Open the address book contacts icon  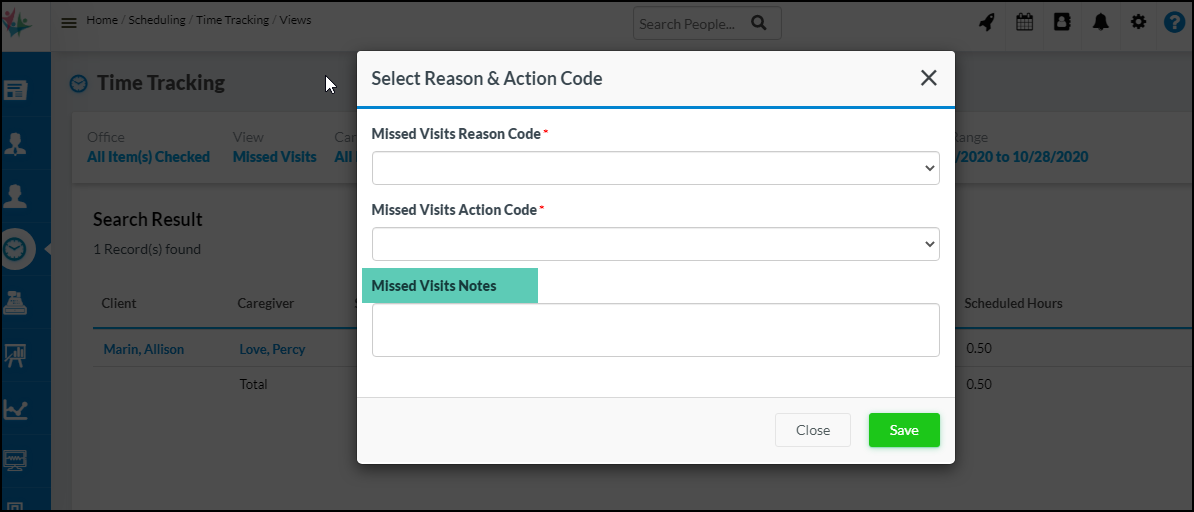(1062, 22)
